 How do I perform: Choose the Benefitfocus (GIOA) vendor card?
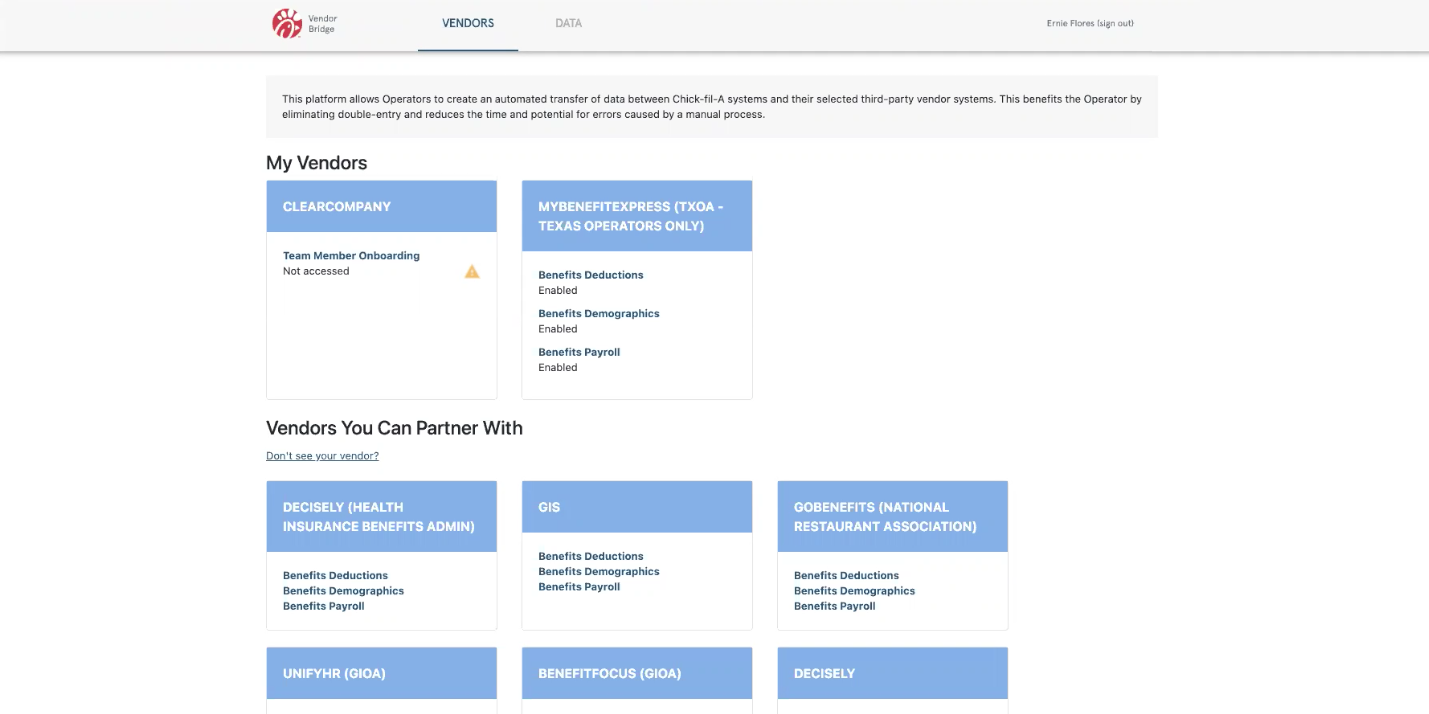[x=637, y=673]
